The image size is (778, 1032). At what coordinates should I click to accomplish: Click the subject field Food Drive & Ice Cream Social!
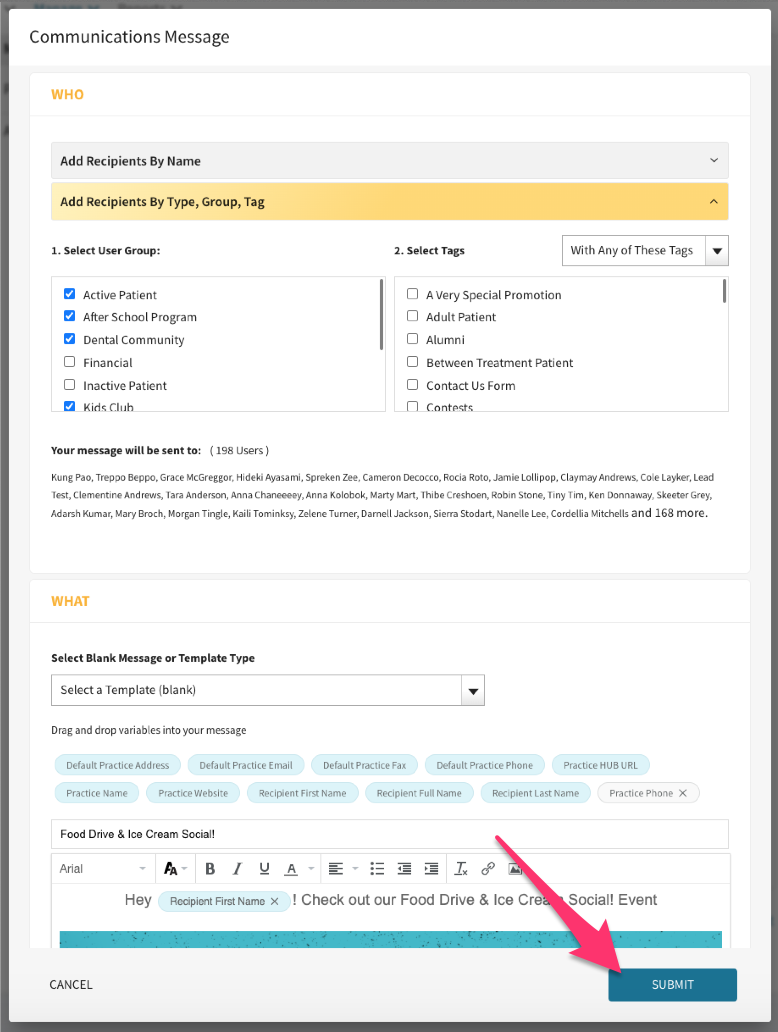pos(390,834)
